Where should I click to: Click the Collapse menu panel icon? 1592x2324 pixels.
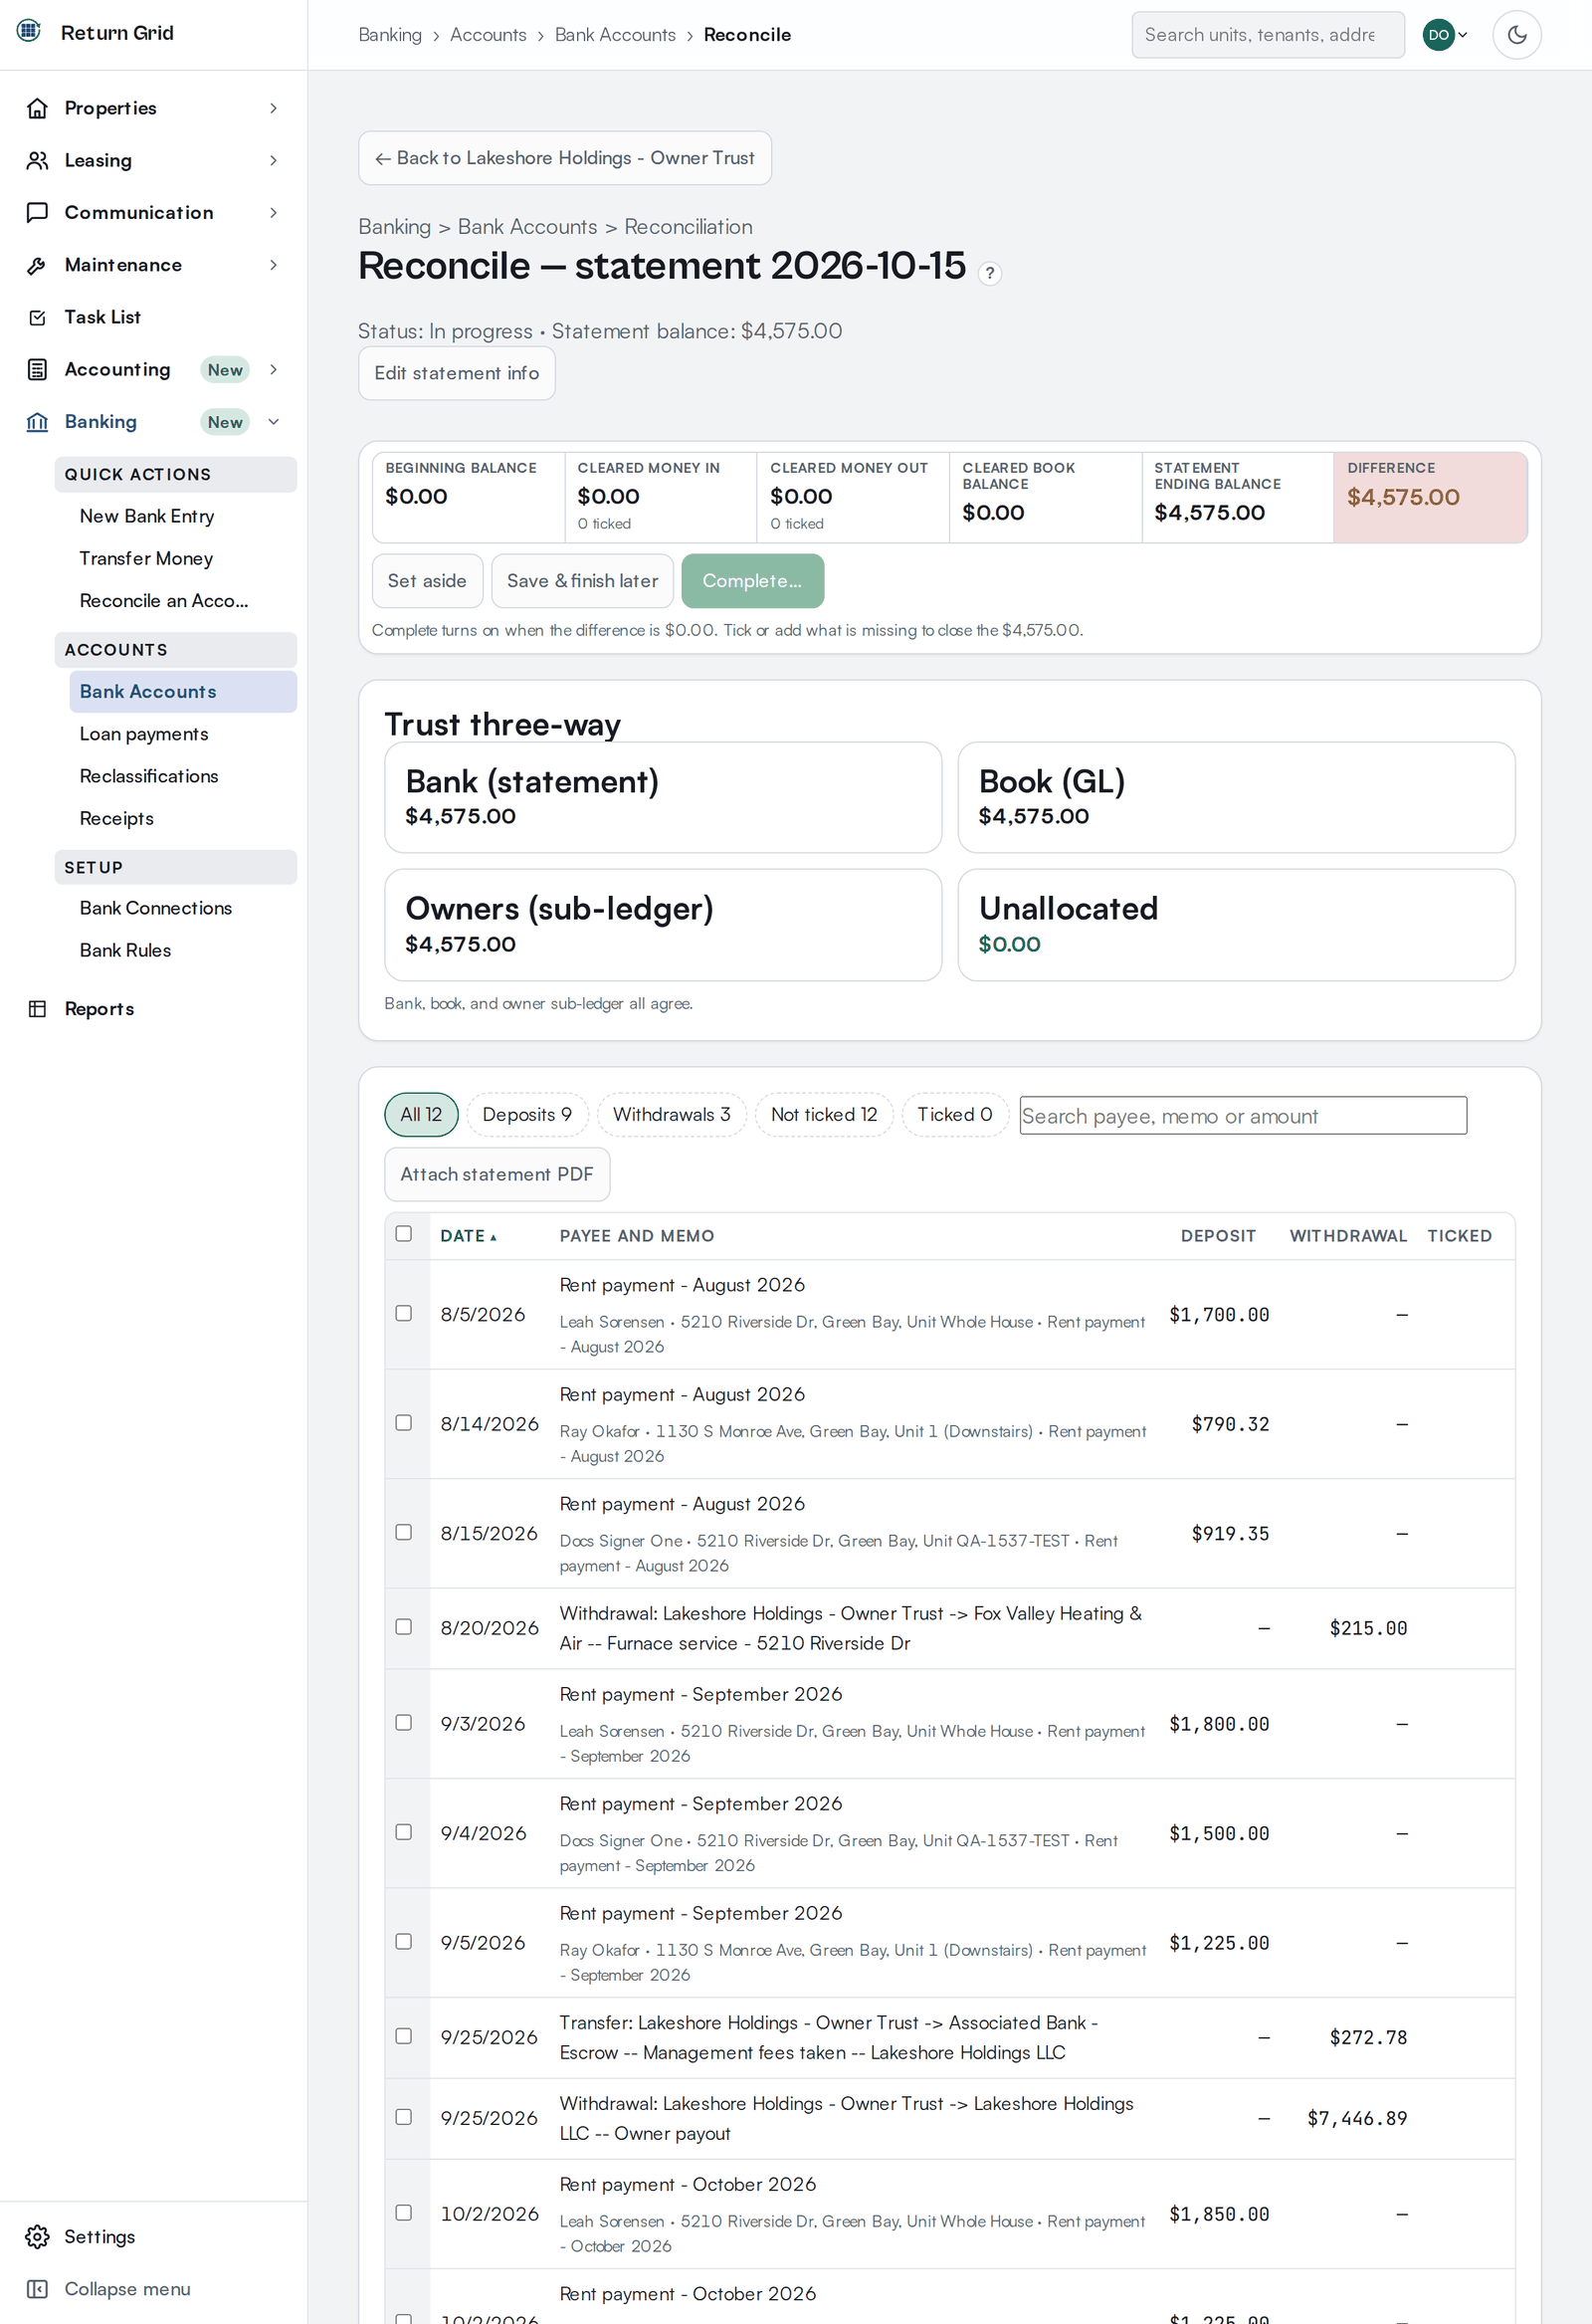(37, 2289)
